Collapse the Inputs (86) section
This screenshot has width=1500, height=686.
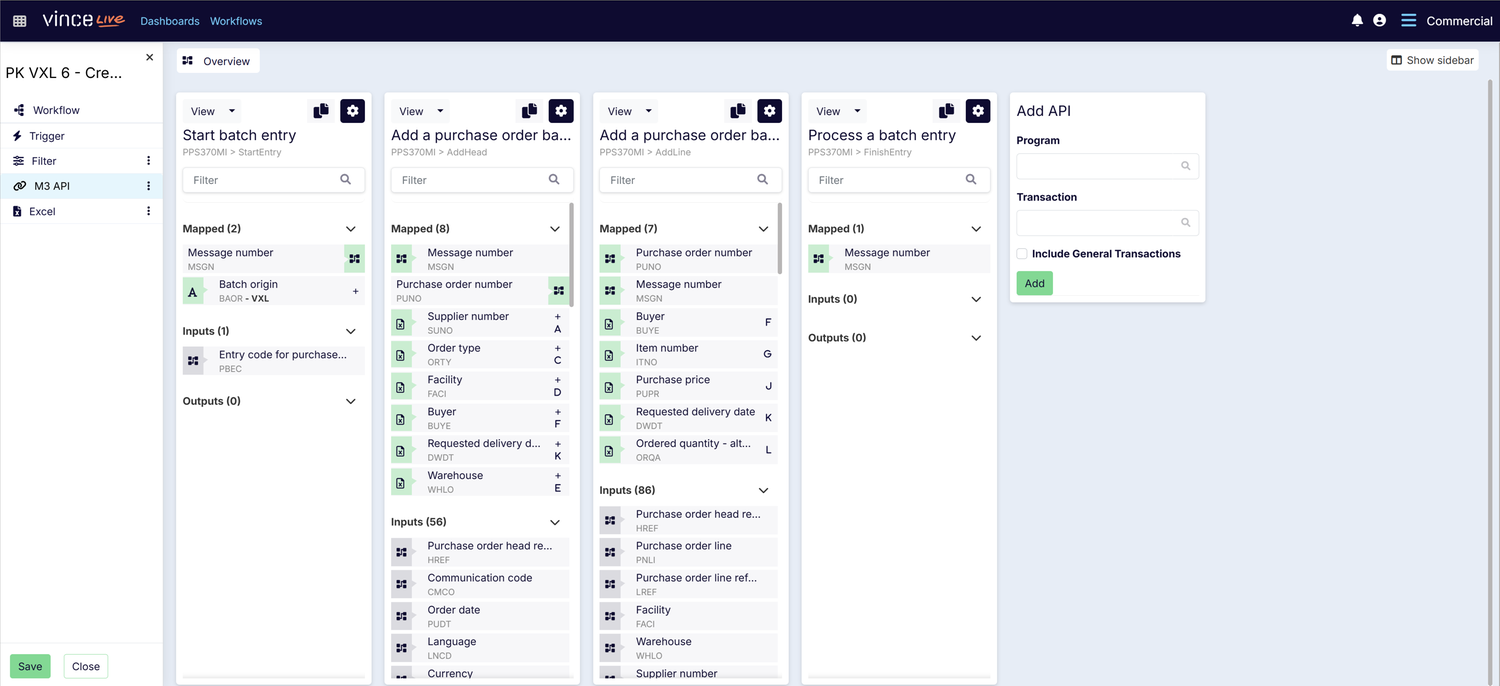[x=763, y=490]
